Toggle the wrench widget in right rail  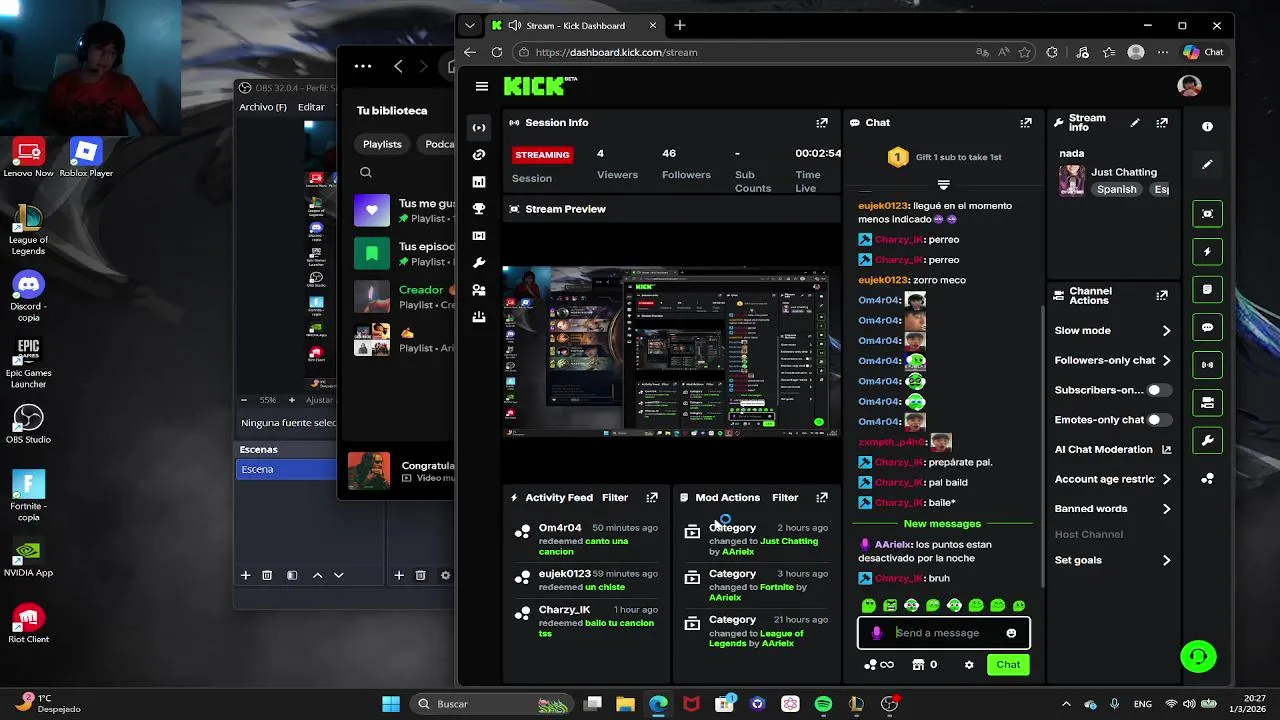click(x=1207, y=441)
